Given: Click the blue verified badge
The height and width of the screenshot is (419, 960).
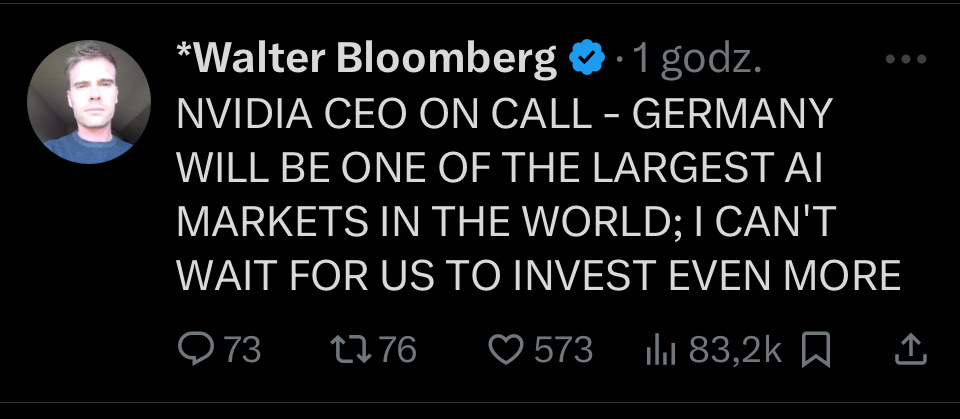Looking at the screenshot, I should [x=586, y=62].
